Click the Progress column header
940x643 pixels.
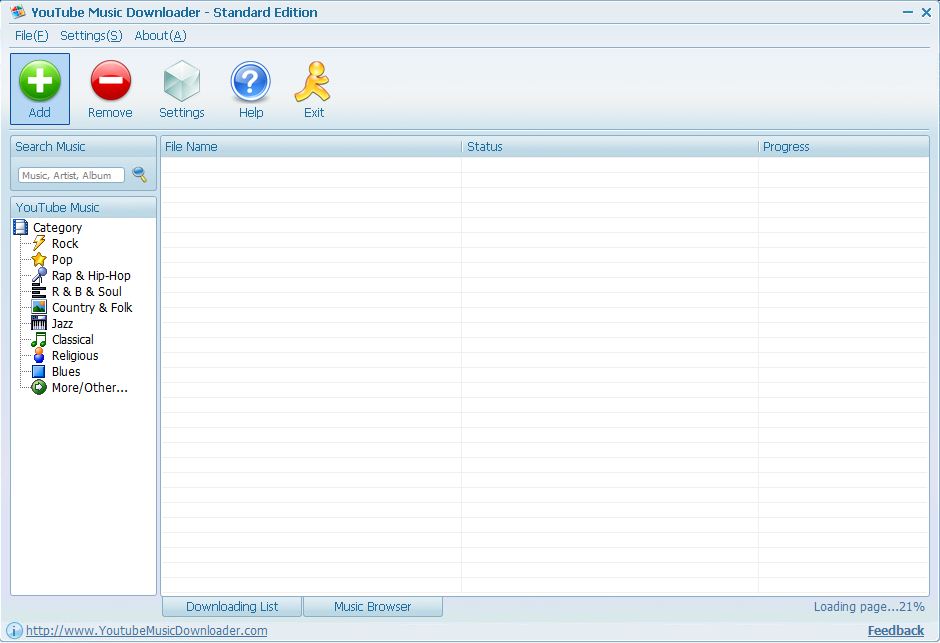843,147
